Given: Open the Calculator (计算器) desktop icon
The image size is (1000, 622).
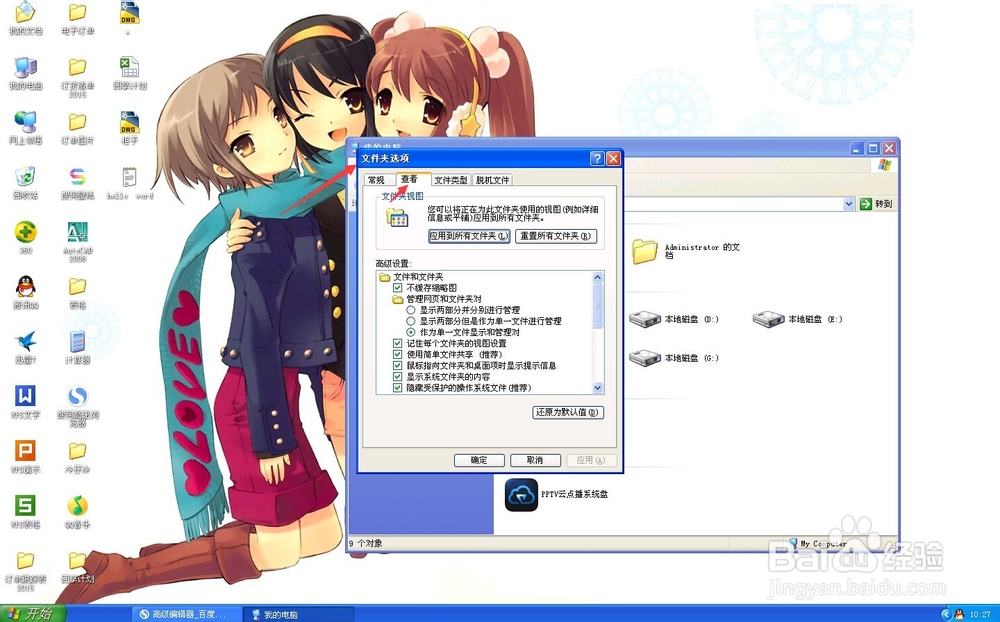Looking at the screenshot, I should tap(78, 347).
